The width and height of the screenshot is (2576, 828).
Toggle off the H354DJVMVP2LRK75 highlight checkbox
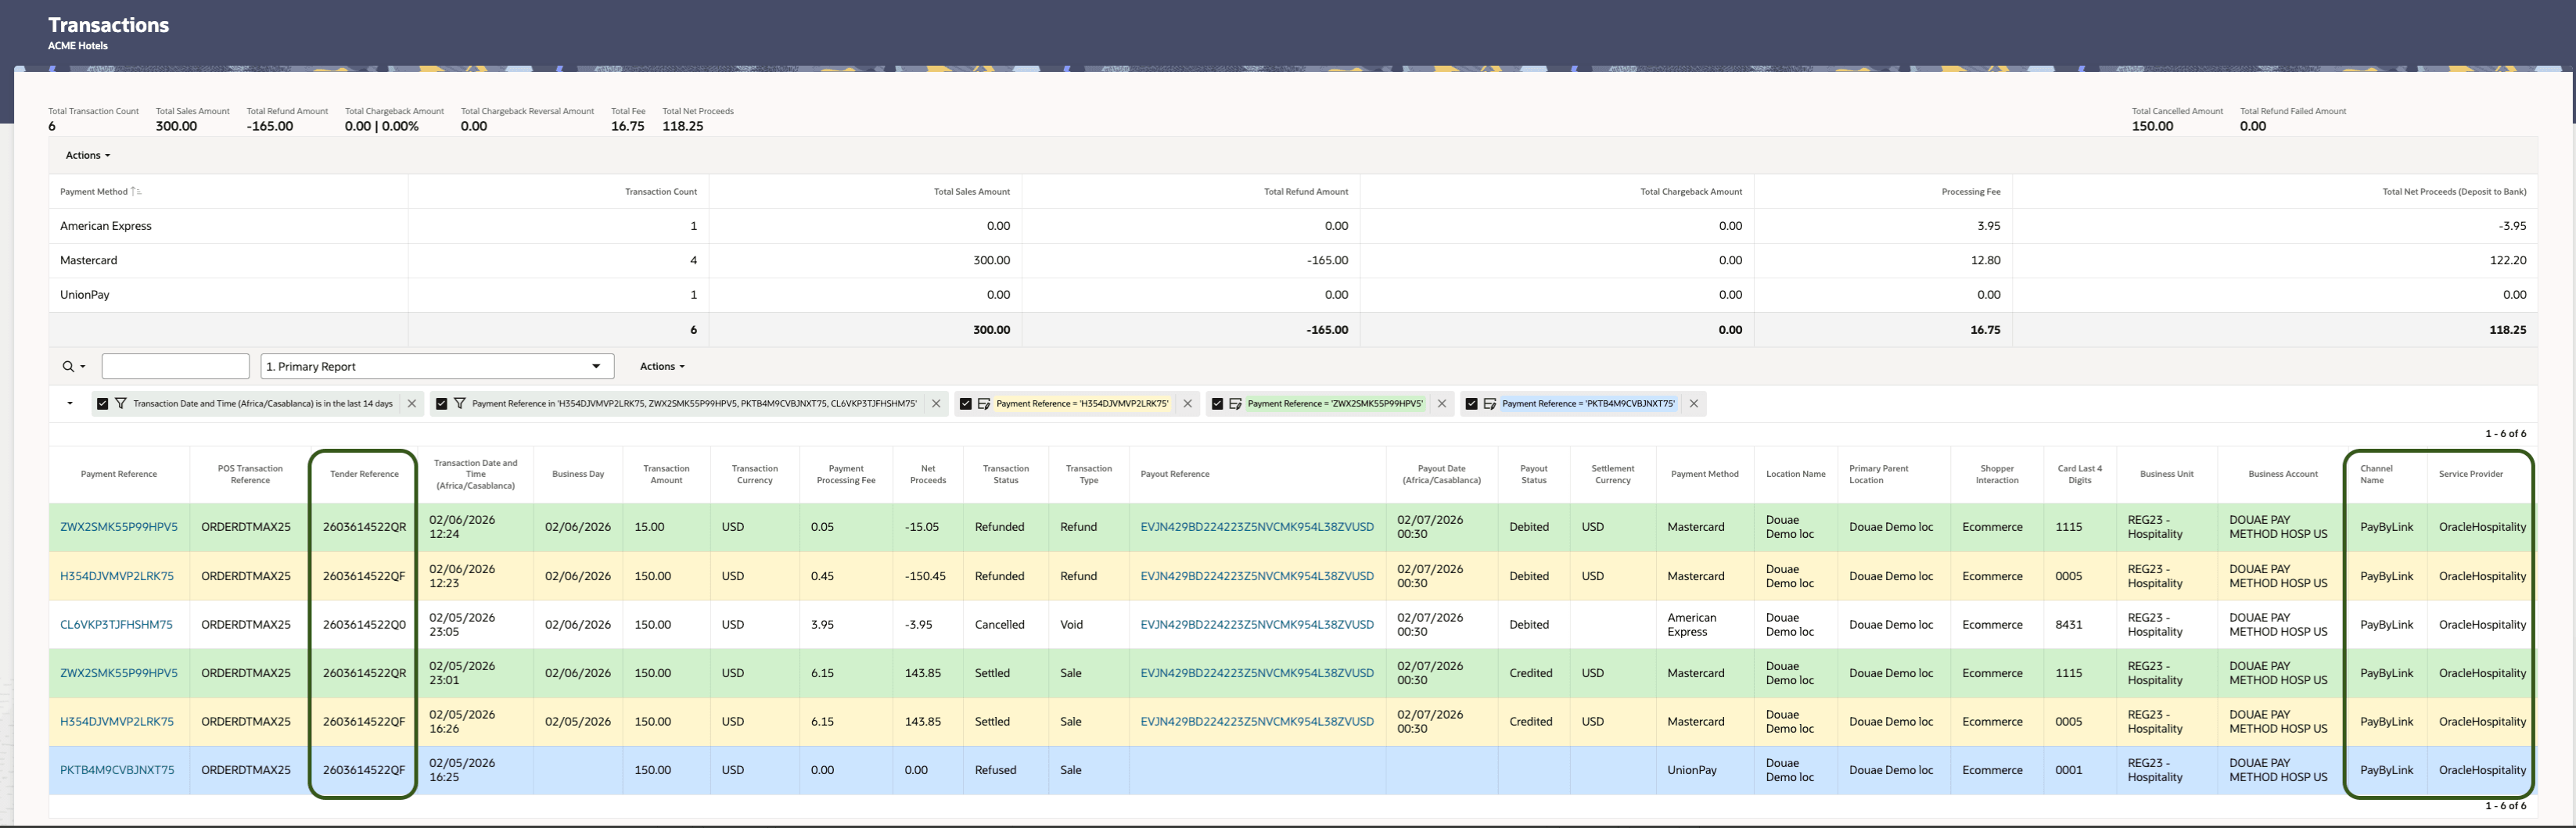pos(965,404)
